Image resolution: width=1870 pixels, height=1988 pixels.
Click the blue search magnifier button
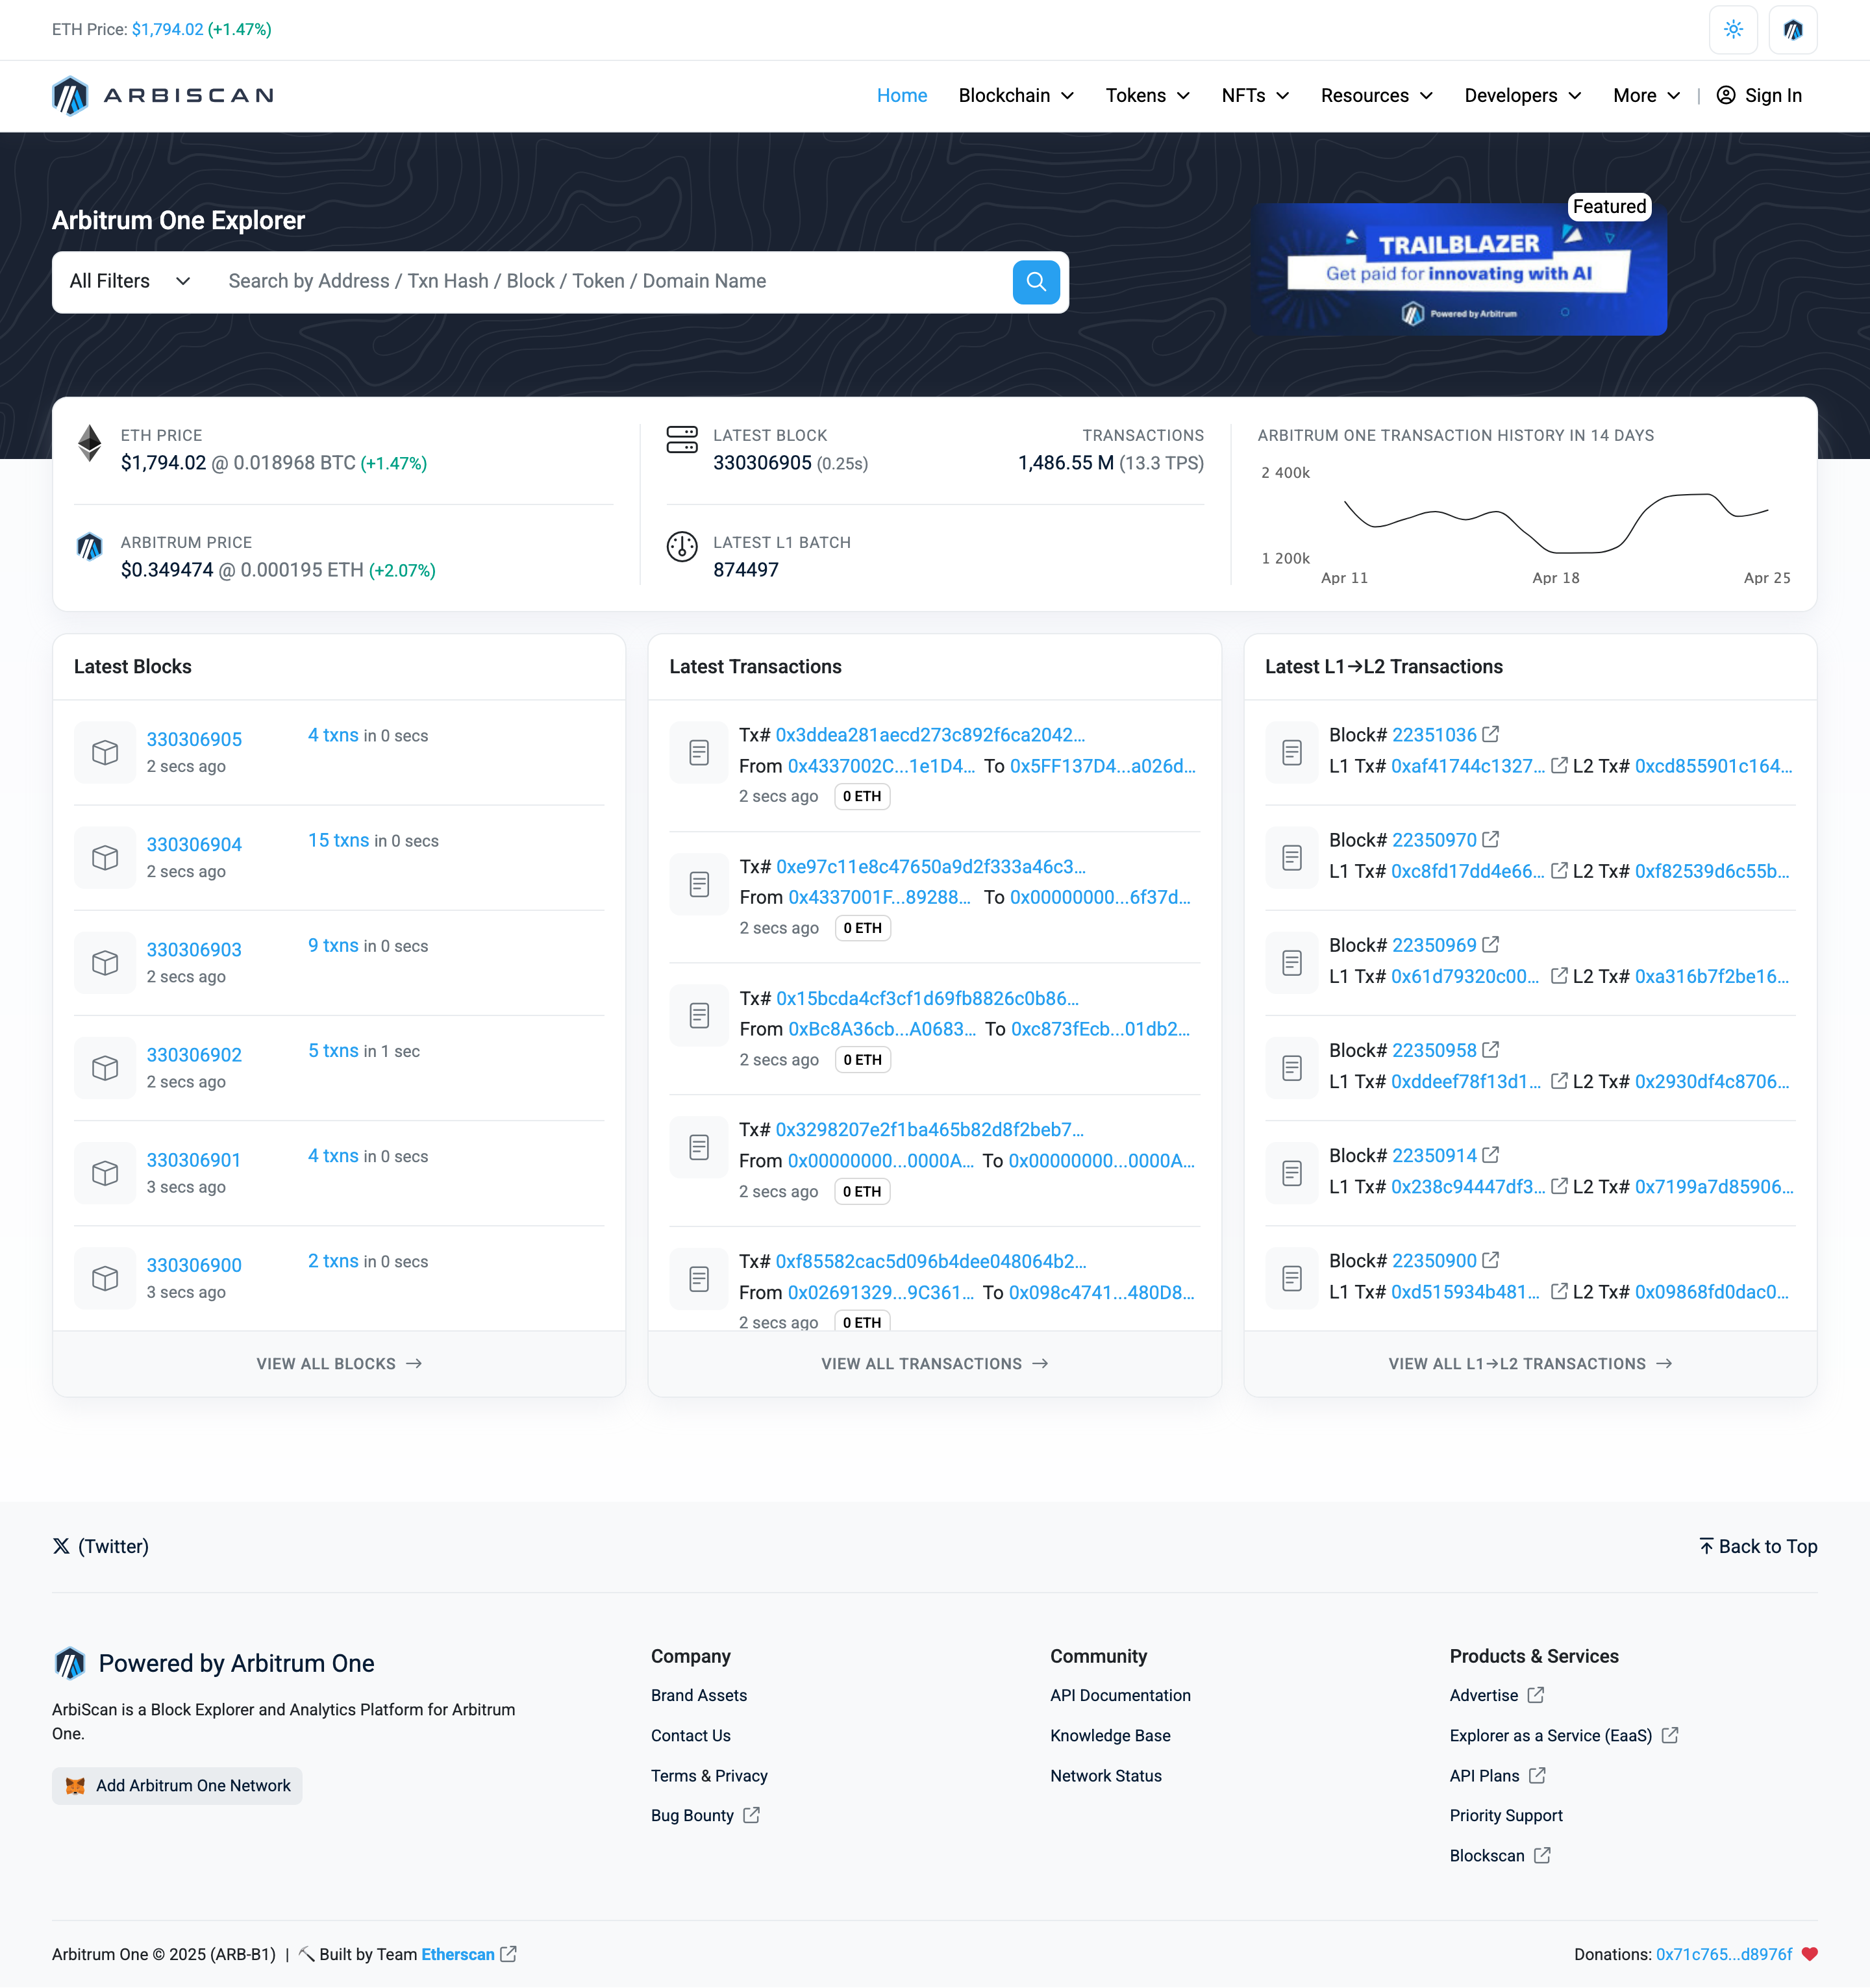[x=1036, y=282]
